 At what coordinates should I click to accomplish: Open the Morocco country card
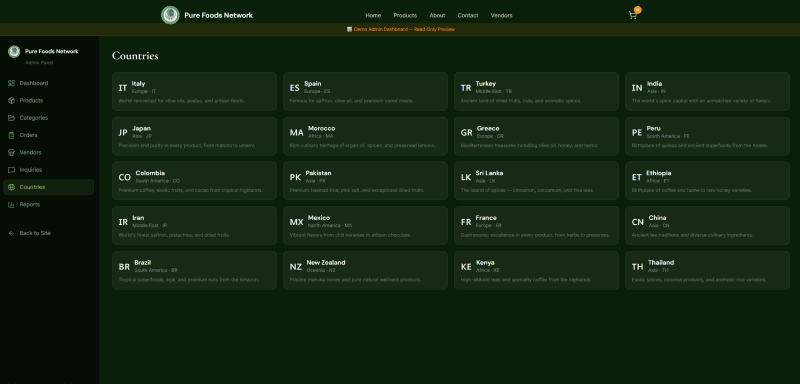point(365,136)
